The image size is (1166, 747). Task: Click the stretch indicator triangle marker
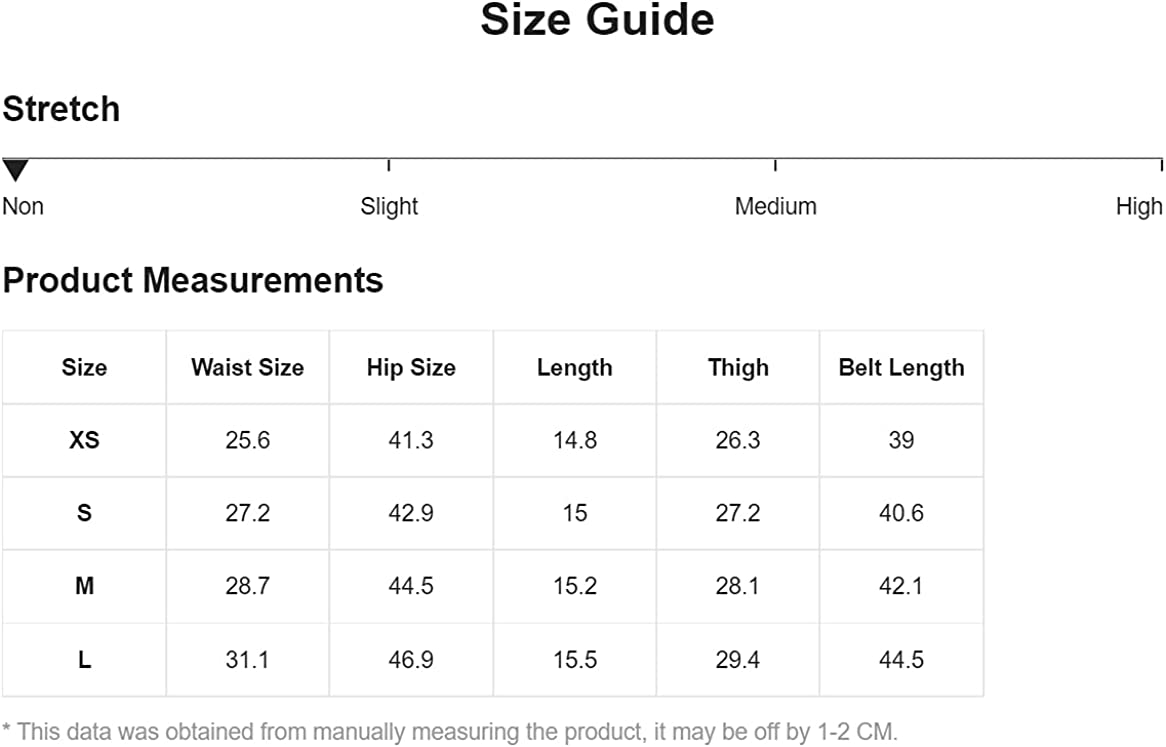point(15,170)
